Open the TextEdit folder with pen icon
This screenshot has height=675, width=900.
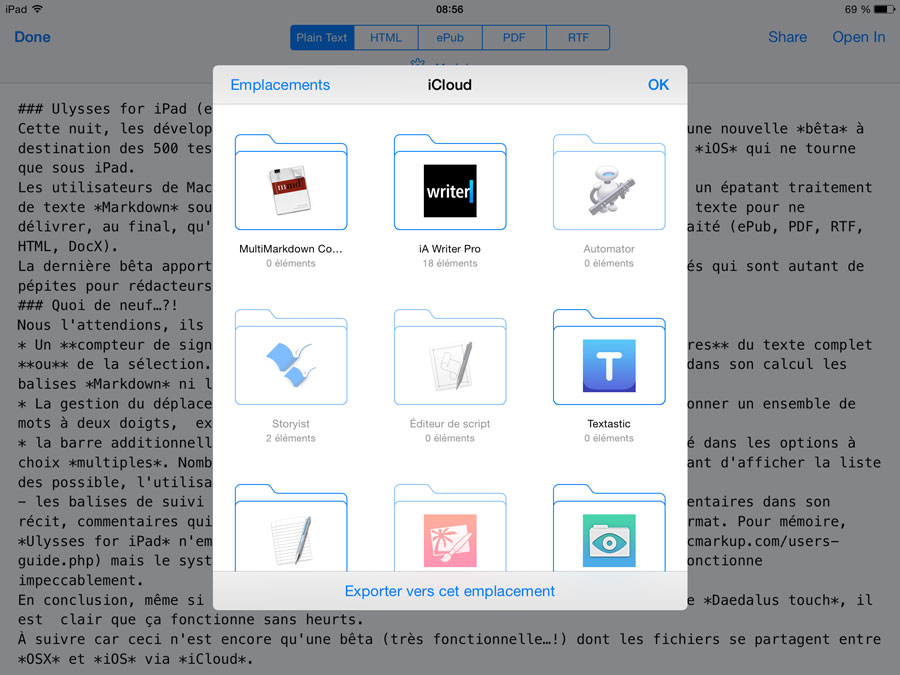click(x=291, y=528)
